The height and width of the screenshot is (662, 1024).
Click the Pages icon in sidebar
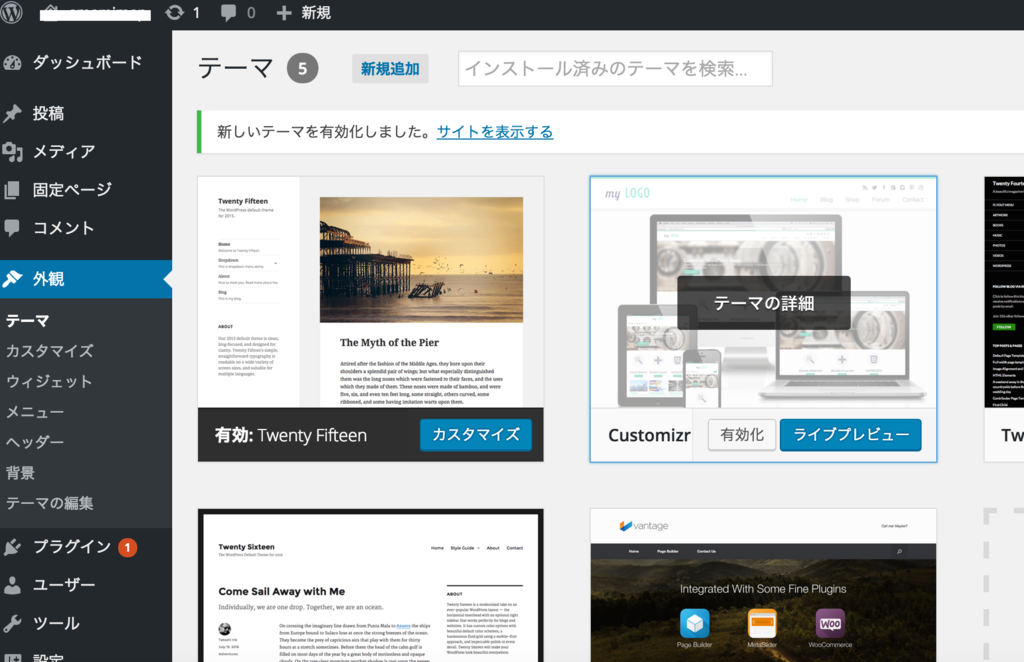(12, 190)
